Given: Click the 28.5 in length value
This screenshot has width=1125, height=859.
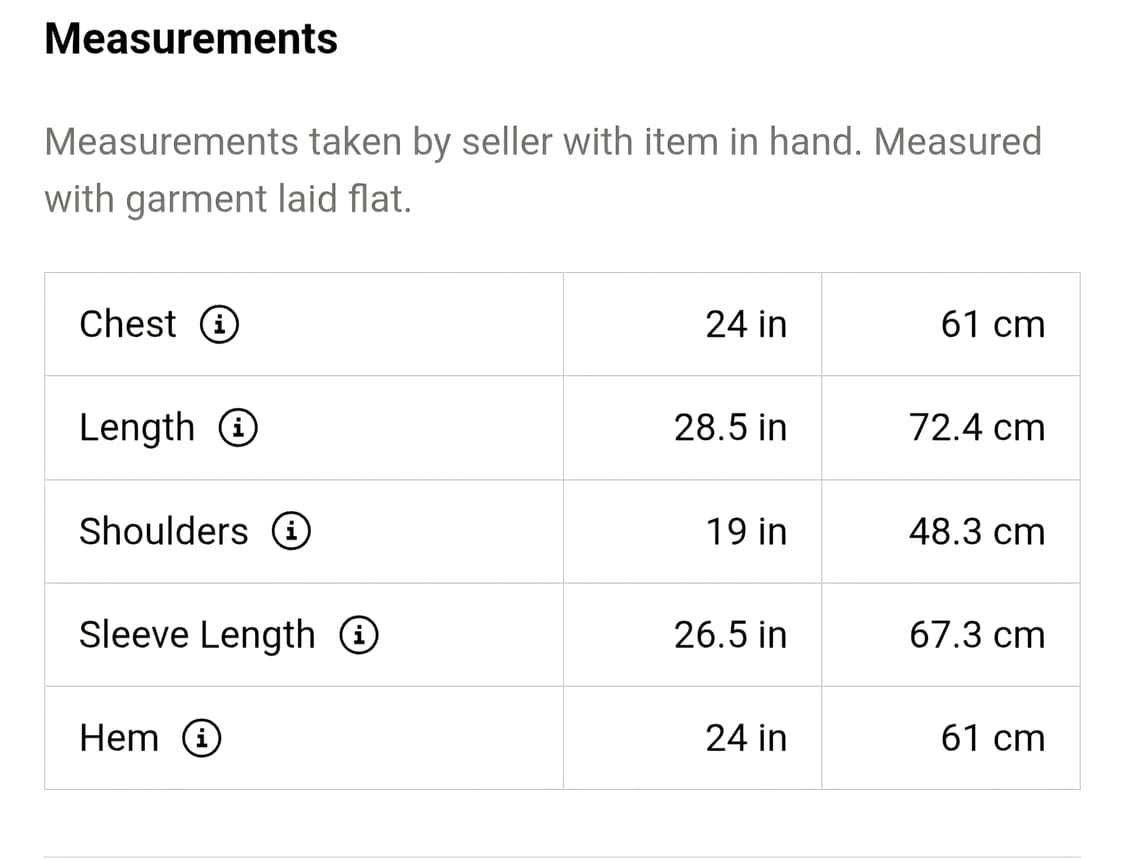Looking at the screenshot, I should coord(730,428).
